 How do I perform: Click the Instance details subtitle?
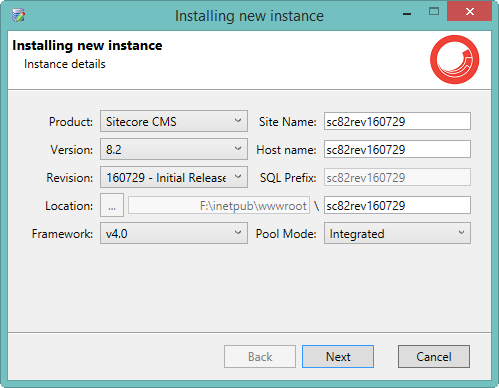65,64
